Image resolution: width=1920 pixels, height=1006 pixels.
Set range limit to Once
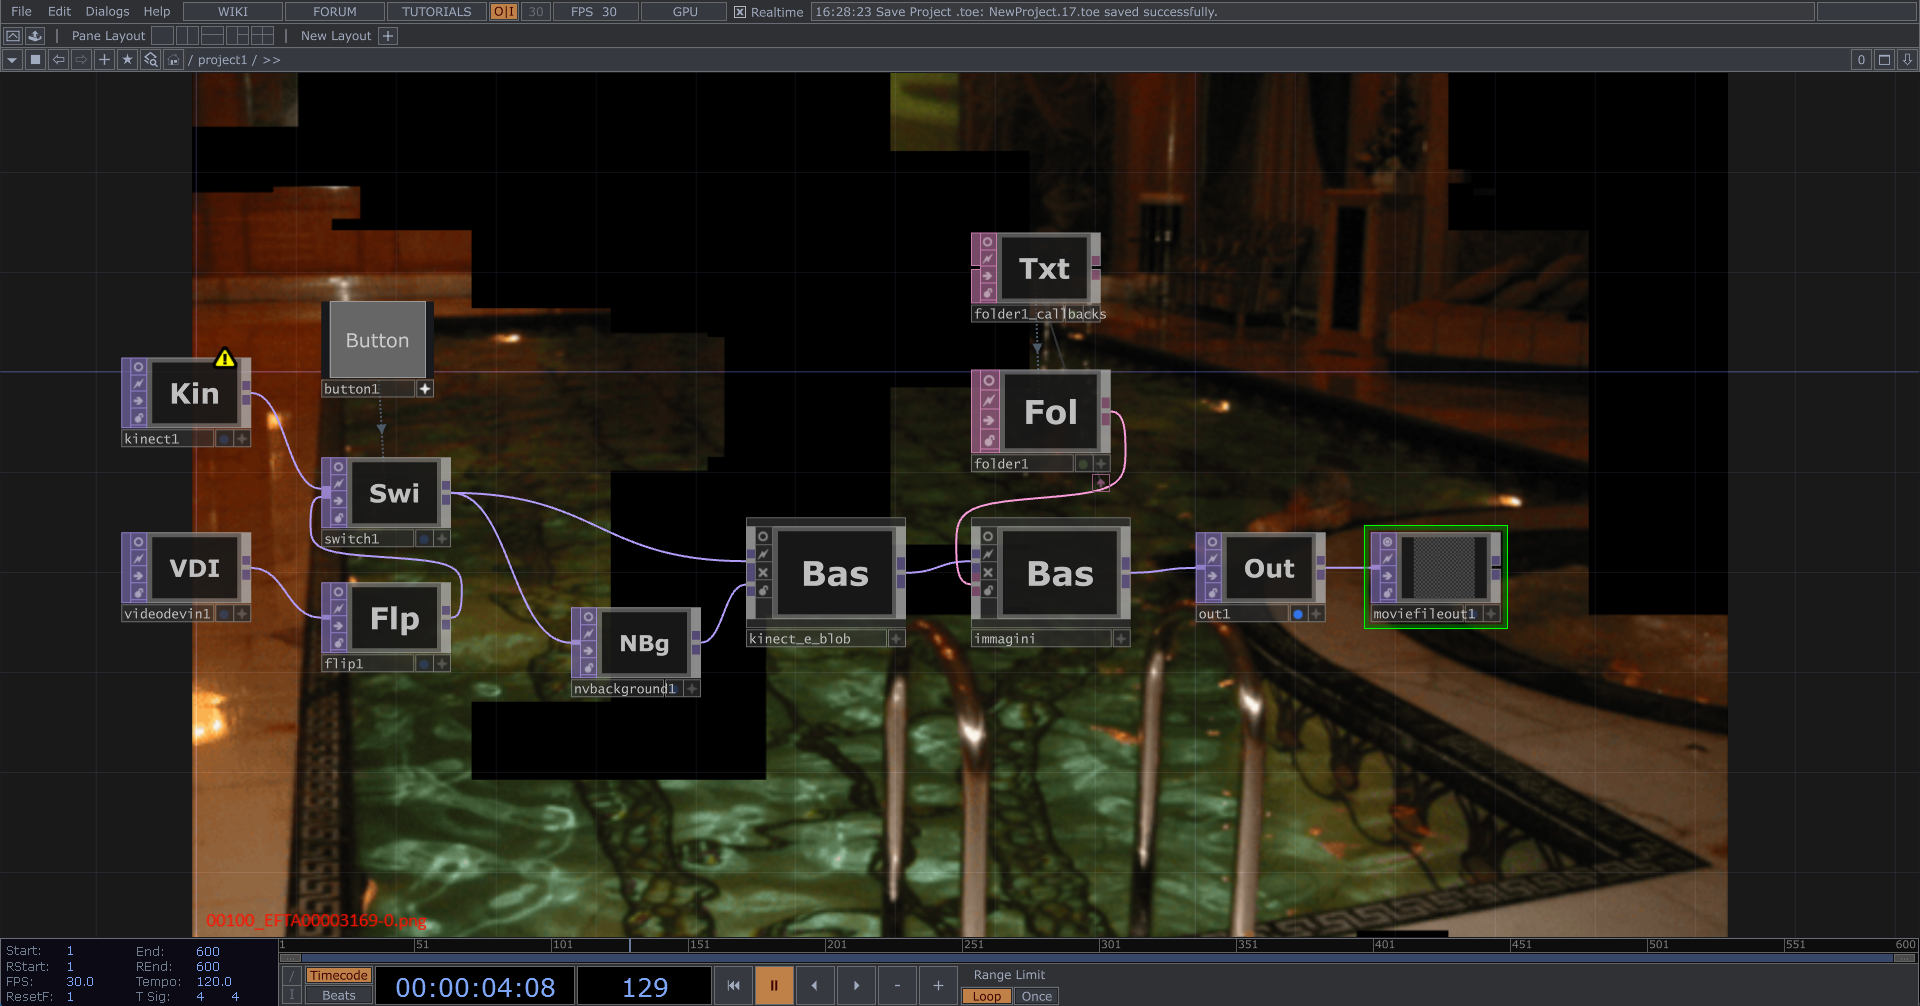1036,996
